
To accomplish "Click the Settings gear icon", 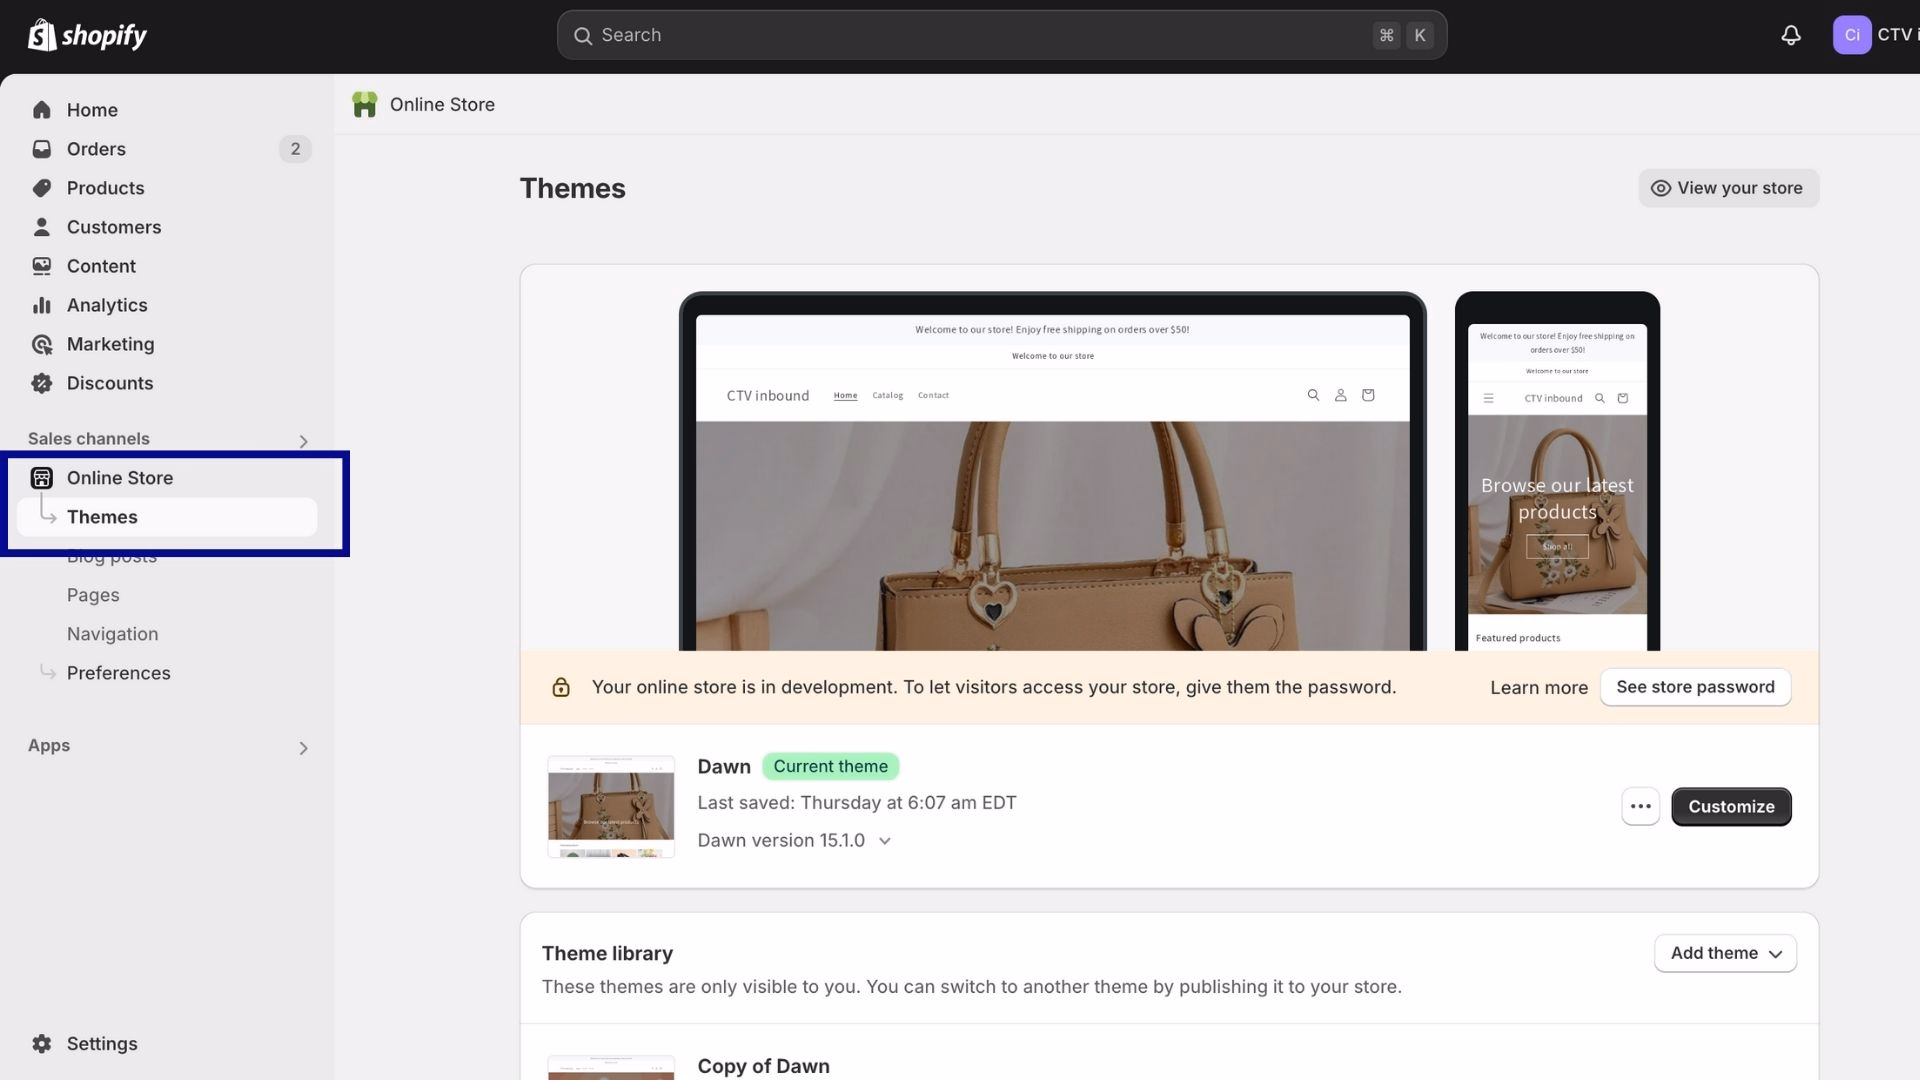I will coord(41,1044).
